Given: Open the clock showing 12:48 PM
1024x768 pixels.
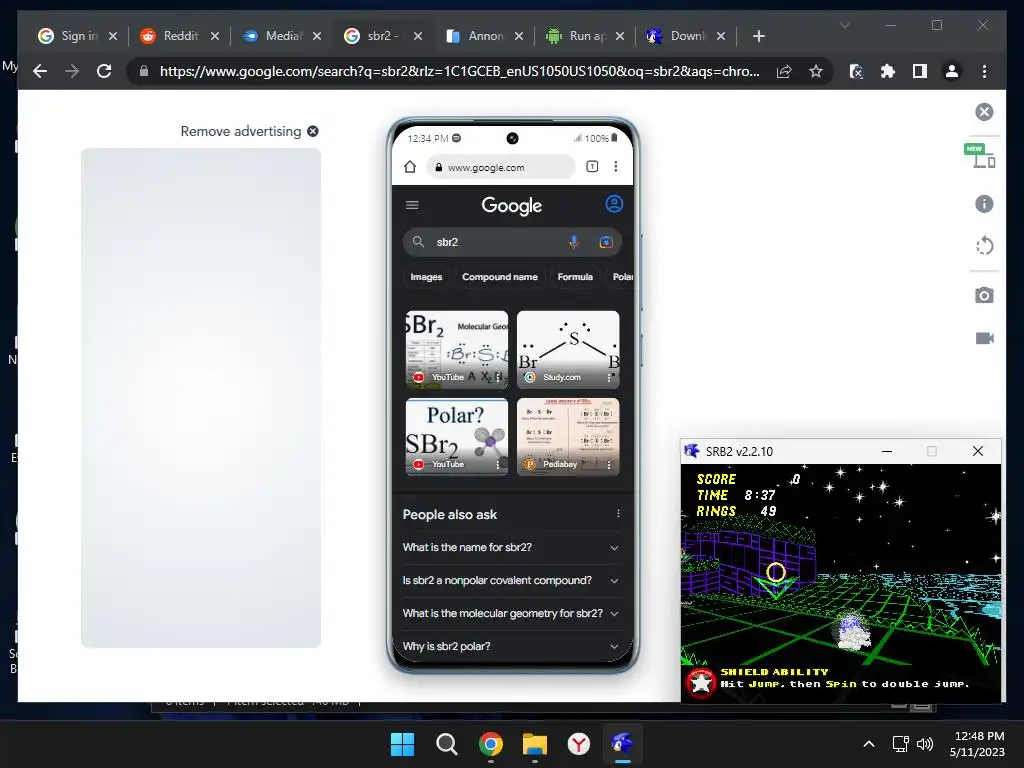Looking at the screenshot, I should [x=977, y=744].
